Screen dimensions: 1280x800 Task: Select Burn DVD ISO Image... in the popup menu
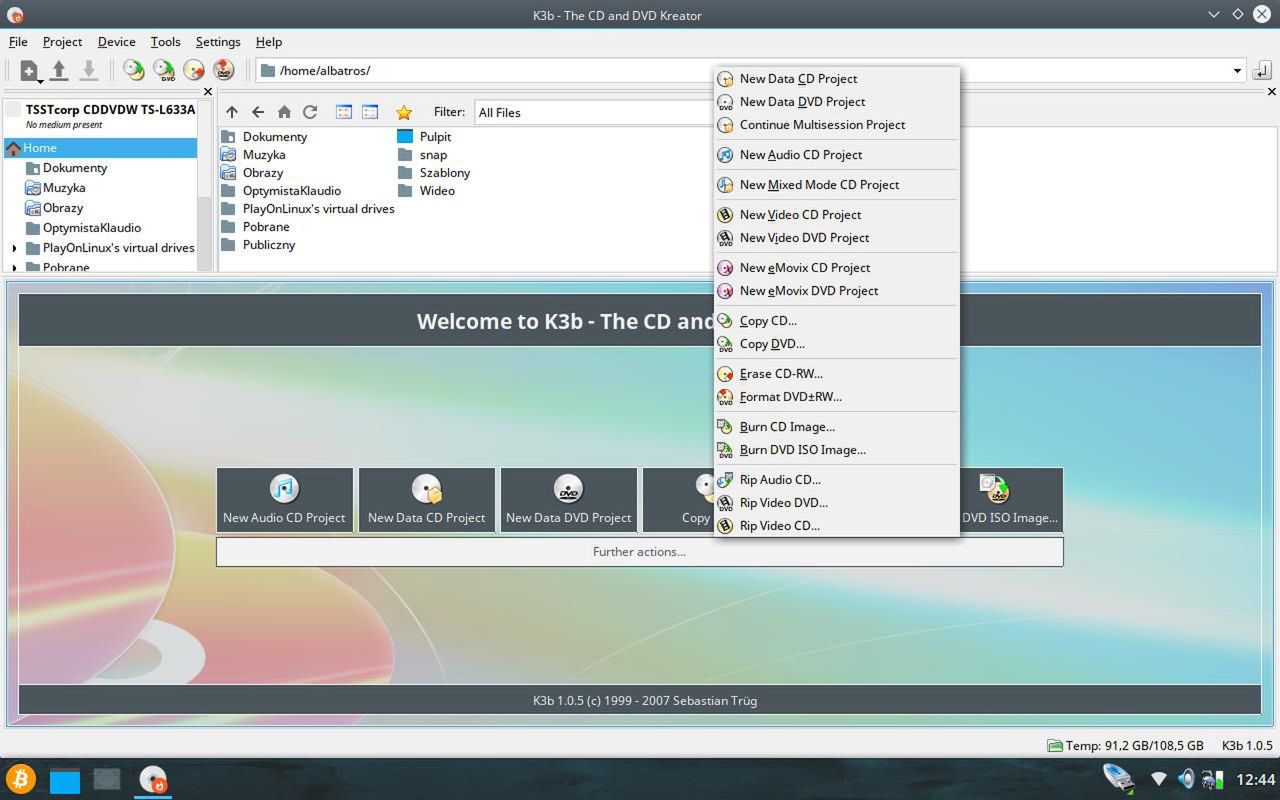click(x=837, y=450)
